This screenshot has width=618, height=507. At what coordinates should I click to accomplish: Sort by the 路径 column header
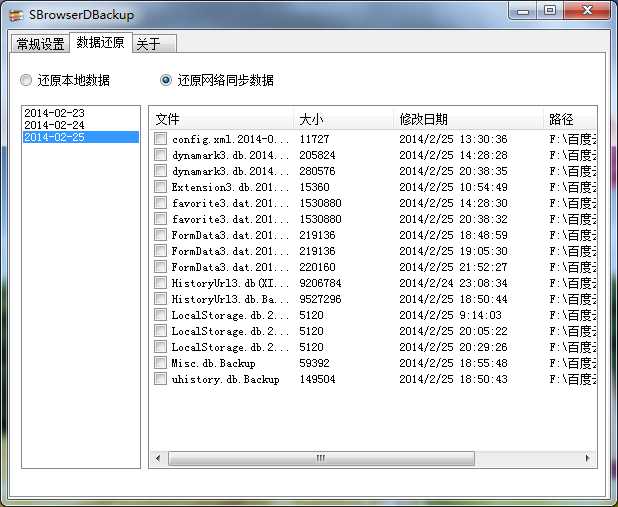(x=570, y=119)
